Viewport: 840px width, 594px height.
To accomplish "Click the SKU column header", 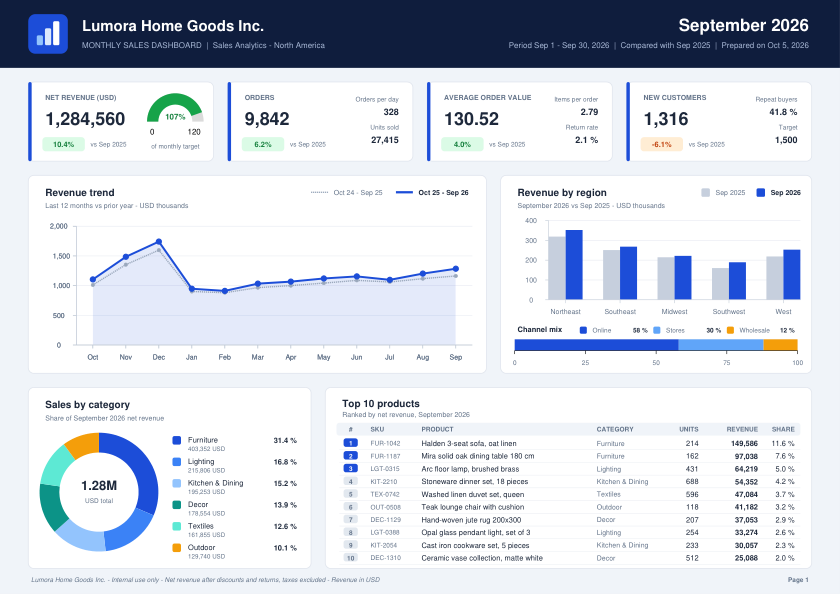I will [377, 430].
